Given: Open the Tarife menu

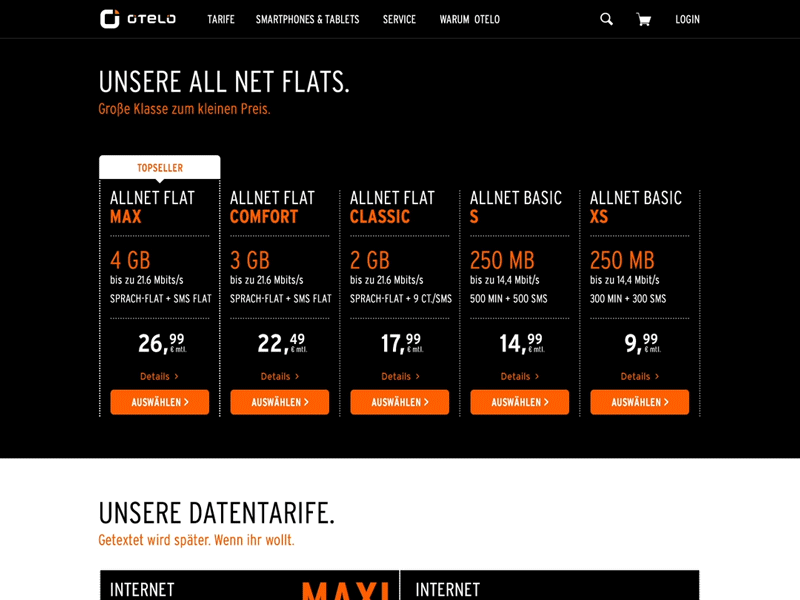Looking at the screenshot, I should pyautogui.click(x=221, y=19).
